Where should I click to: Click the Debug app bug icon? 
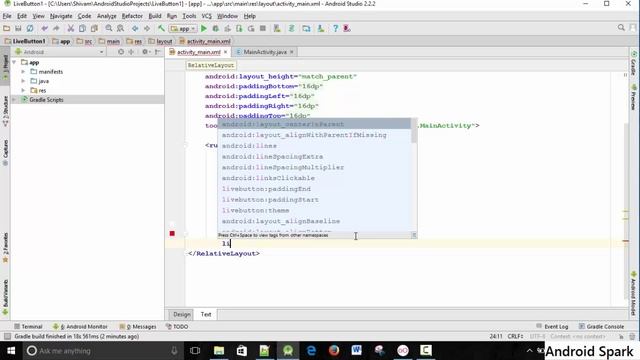click(x=216, y=28)
